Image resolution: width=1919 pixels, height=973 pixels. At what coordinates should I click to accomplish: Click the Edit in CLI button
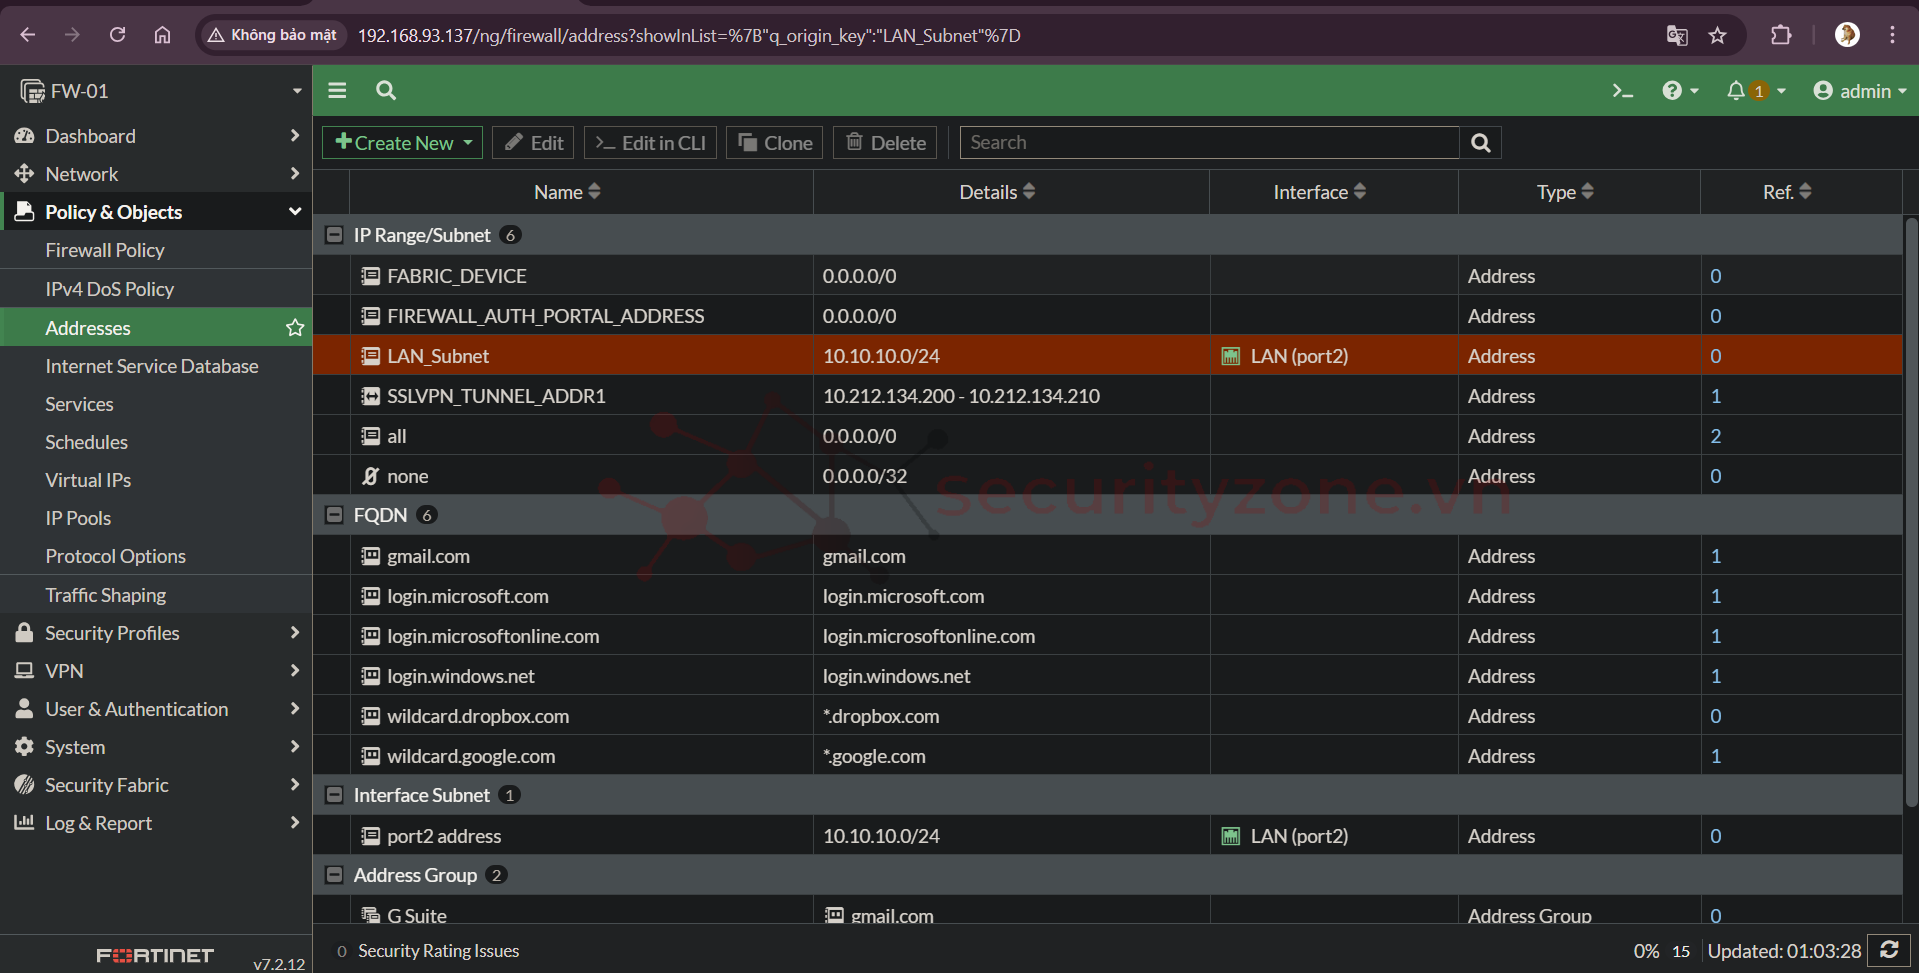coord(650,143)
